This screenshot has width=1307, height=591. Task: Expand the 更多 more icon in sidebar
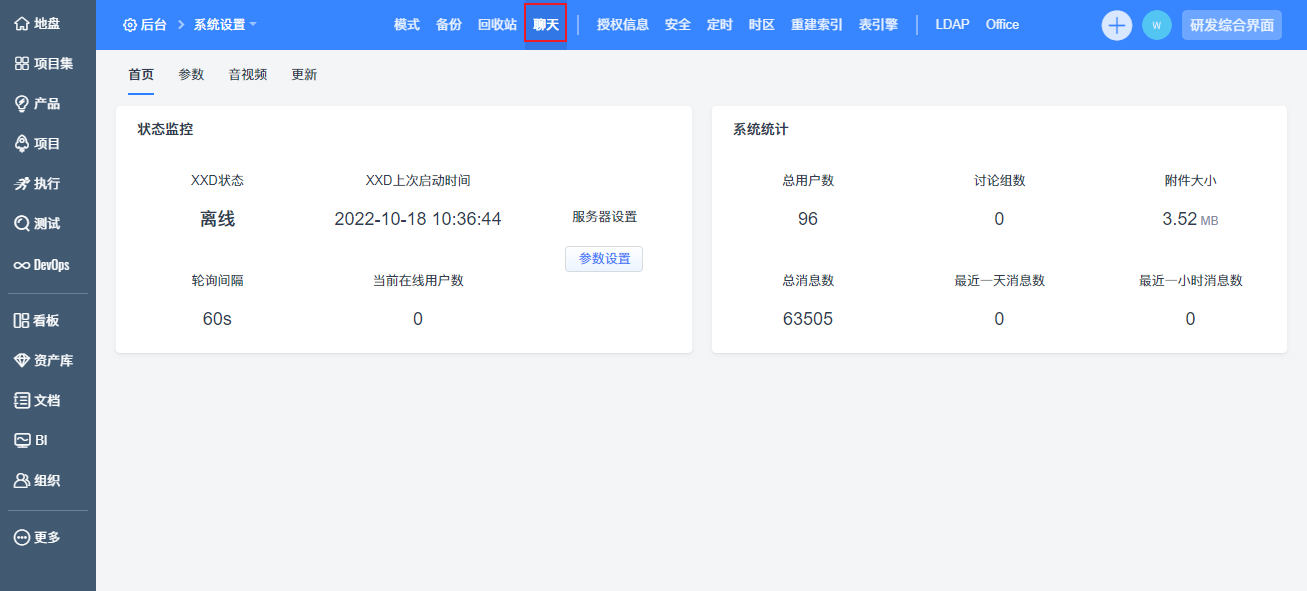tap(22, 537)
